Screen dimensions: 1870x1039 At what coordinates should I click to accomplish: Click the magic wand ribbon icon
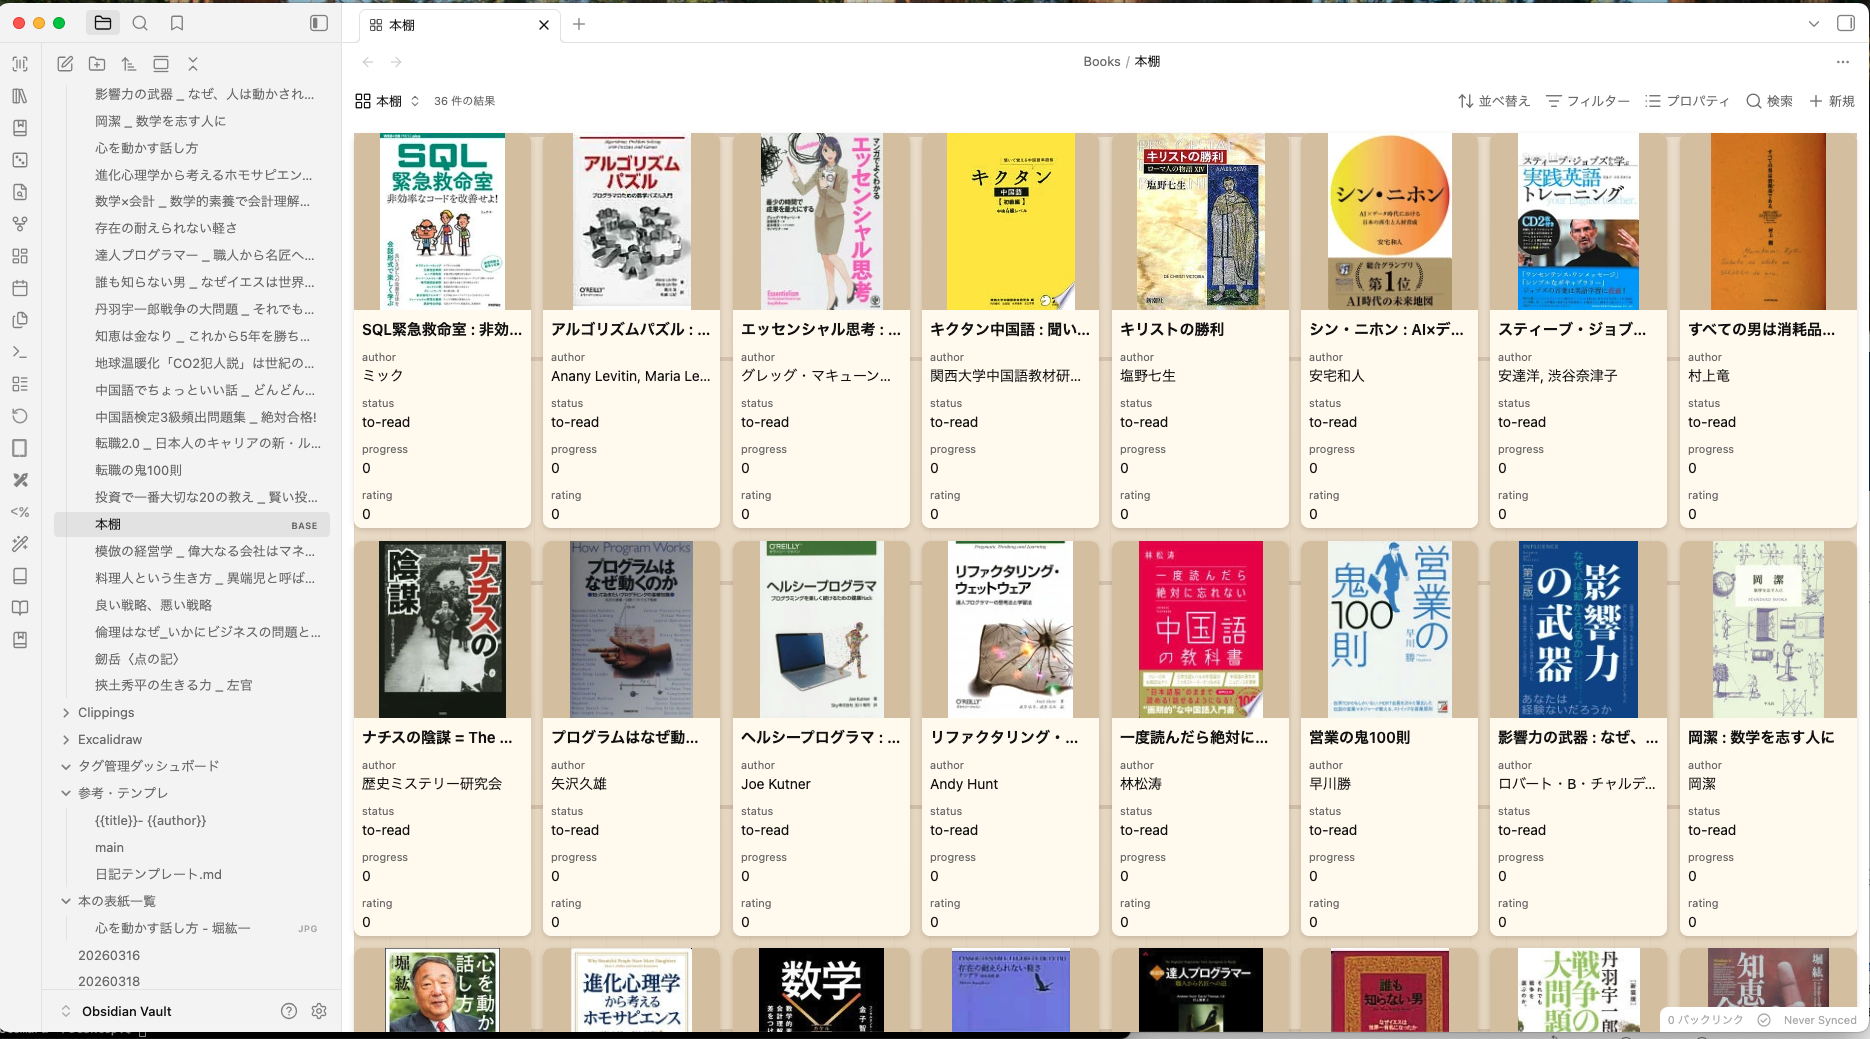20,544
